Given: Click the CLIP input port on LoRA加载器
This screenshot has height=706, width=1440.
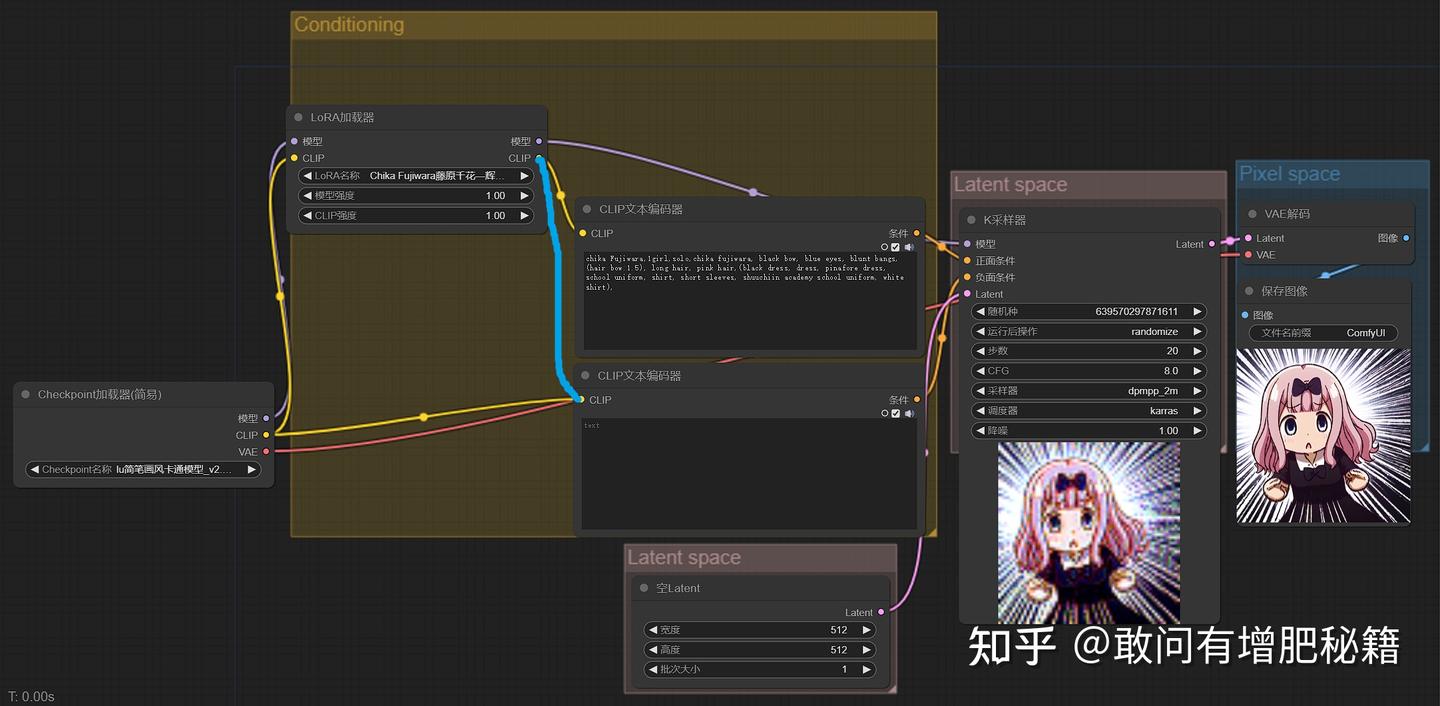Looking at the screenshot, I should pos(294,158).
